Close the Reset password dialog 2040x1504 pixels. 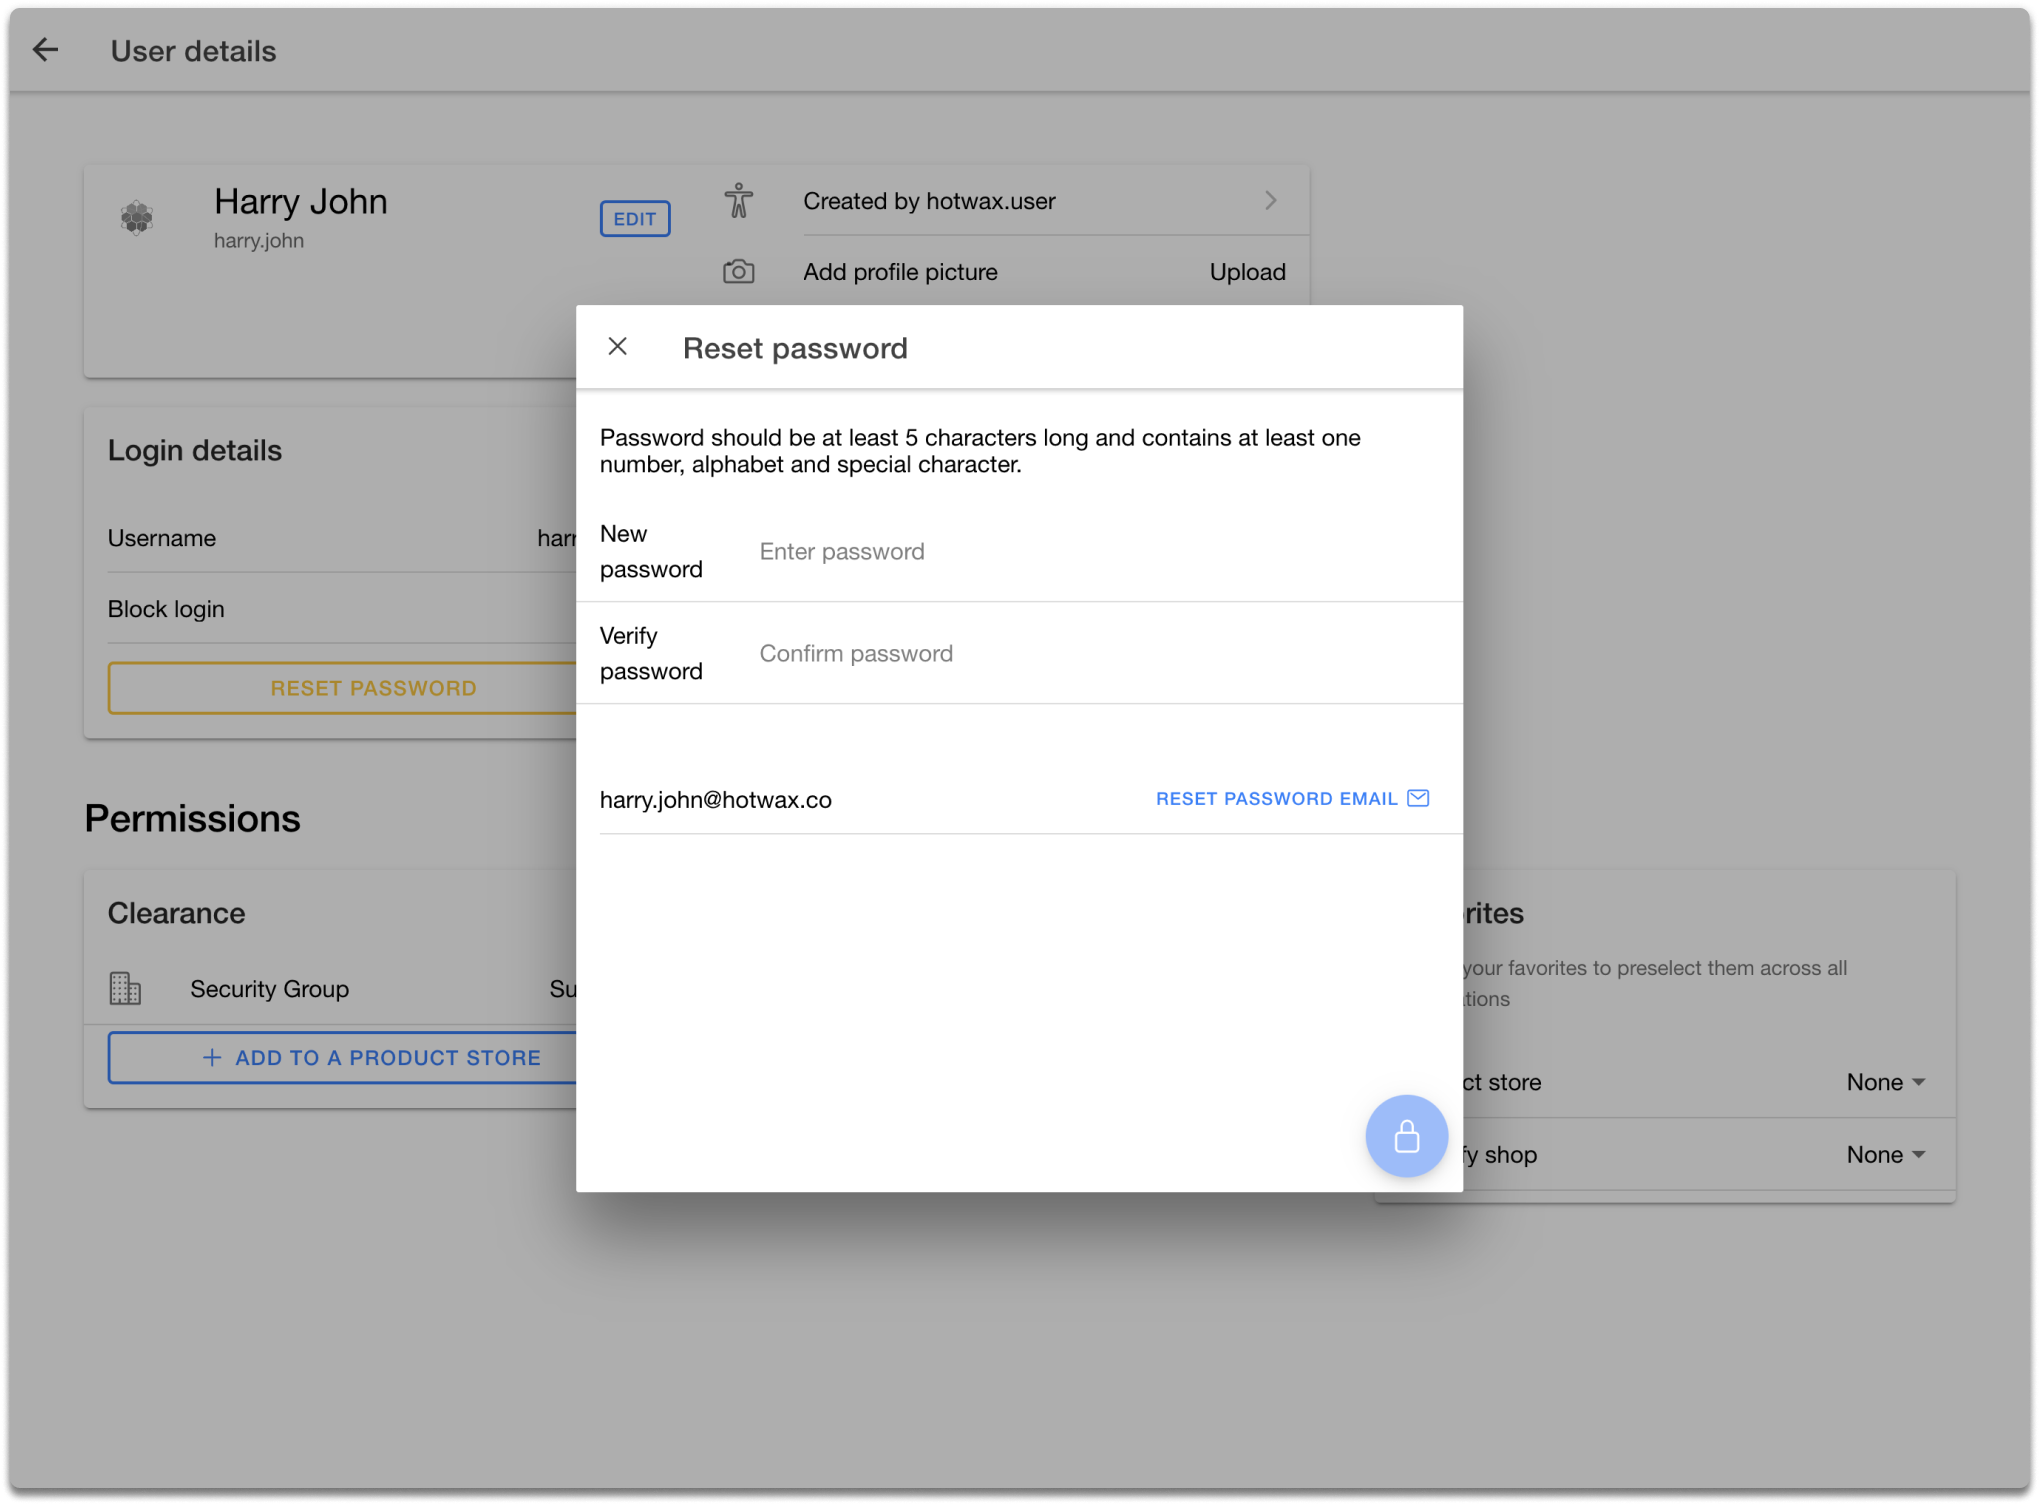coord(618,347)
